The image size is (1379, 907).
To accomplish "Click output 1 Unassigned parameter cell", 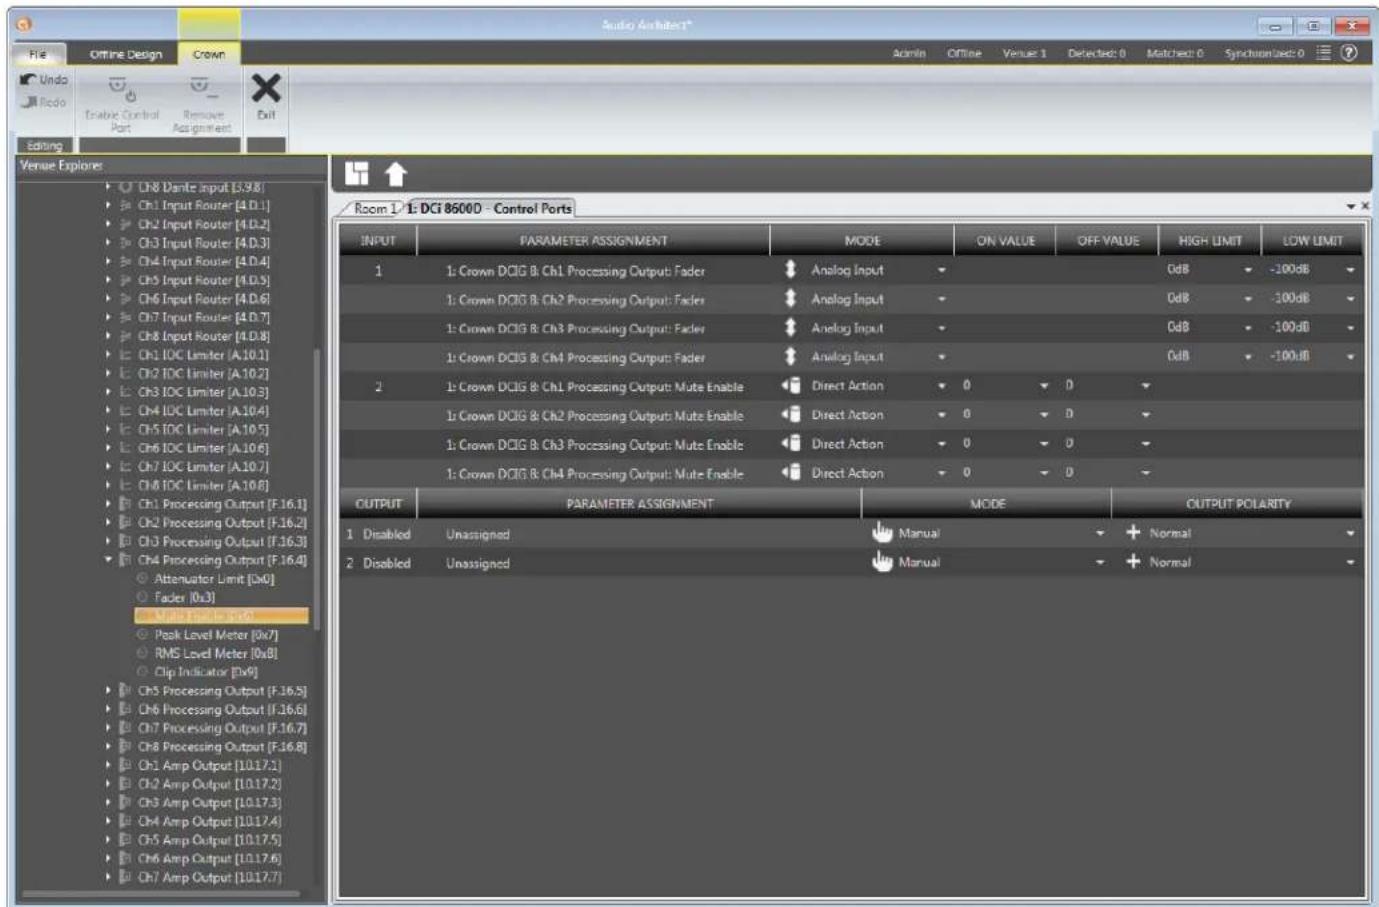I will (477, 534).
